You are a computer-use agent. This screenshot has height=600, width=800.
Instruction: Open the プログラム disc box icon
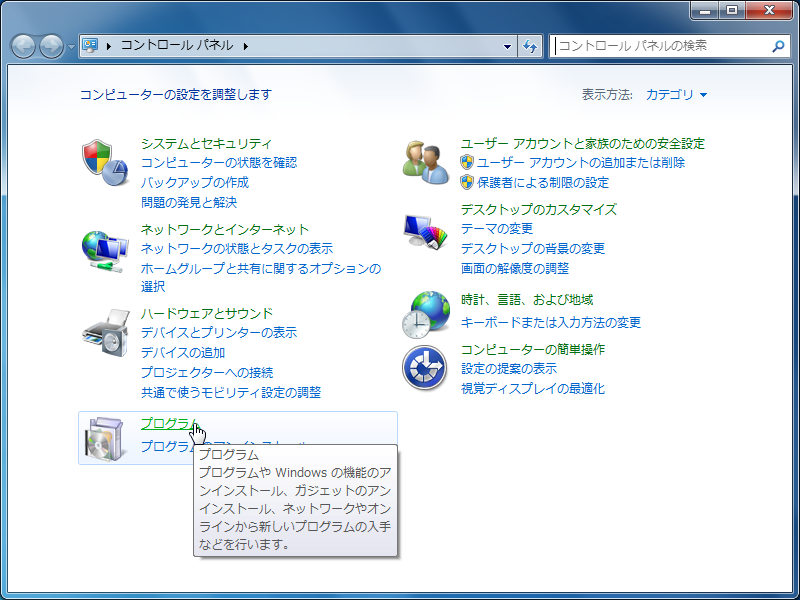(105, 439)
